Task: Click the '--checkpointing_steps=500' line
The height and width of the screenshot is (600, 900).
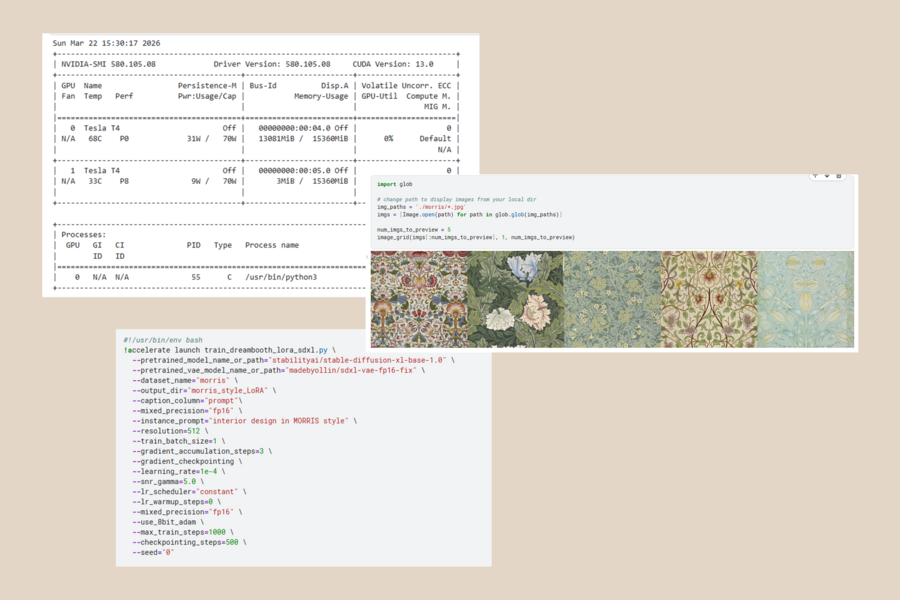Action: 189,543
